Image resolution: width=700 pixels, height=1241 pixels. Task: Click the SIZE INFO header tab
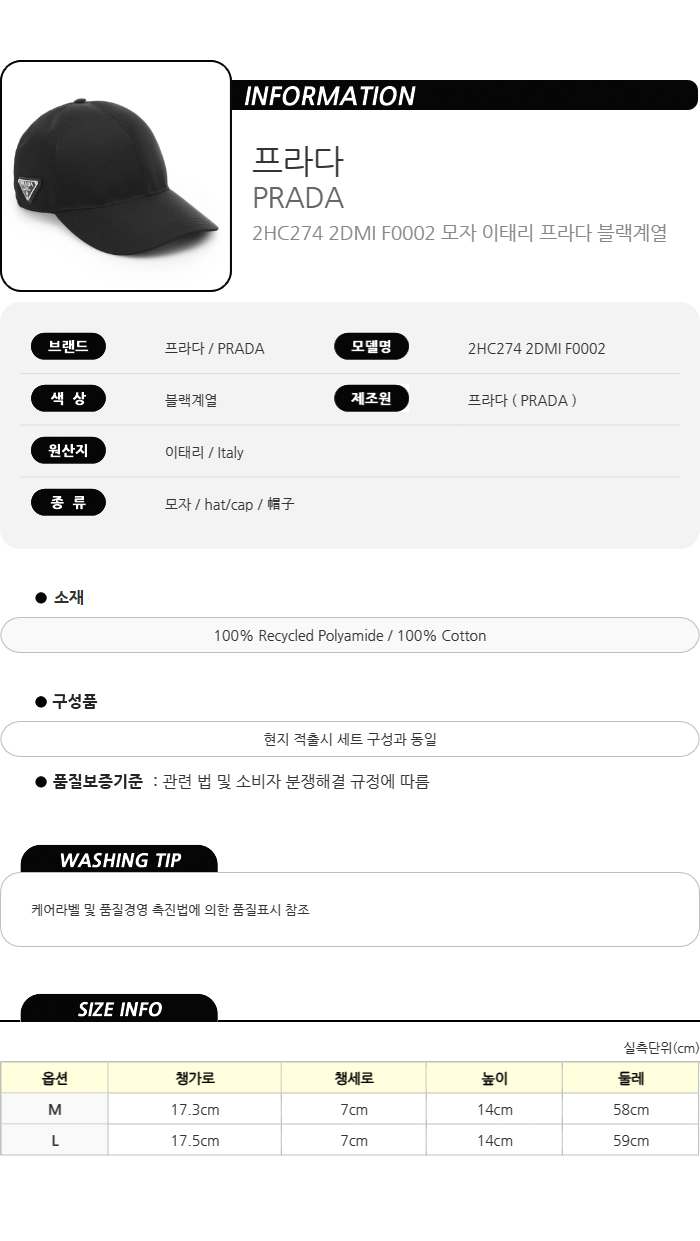click(x=119, y=1009)
